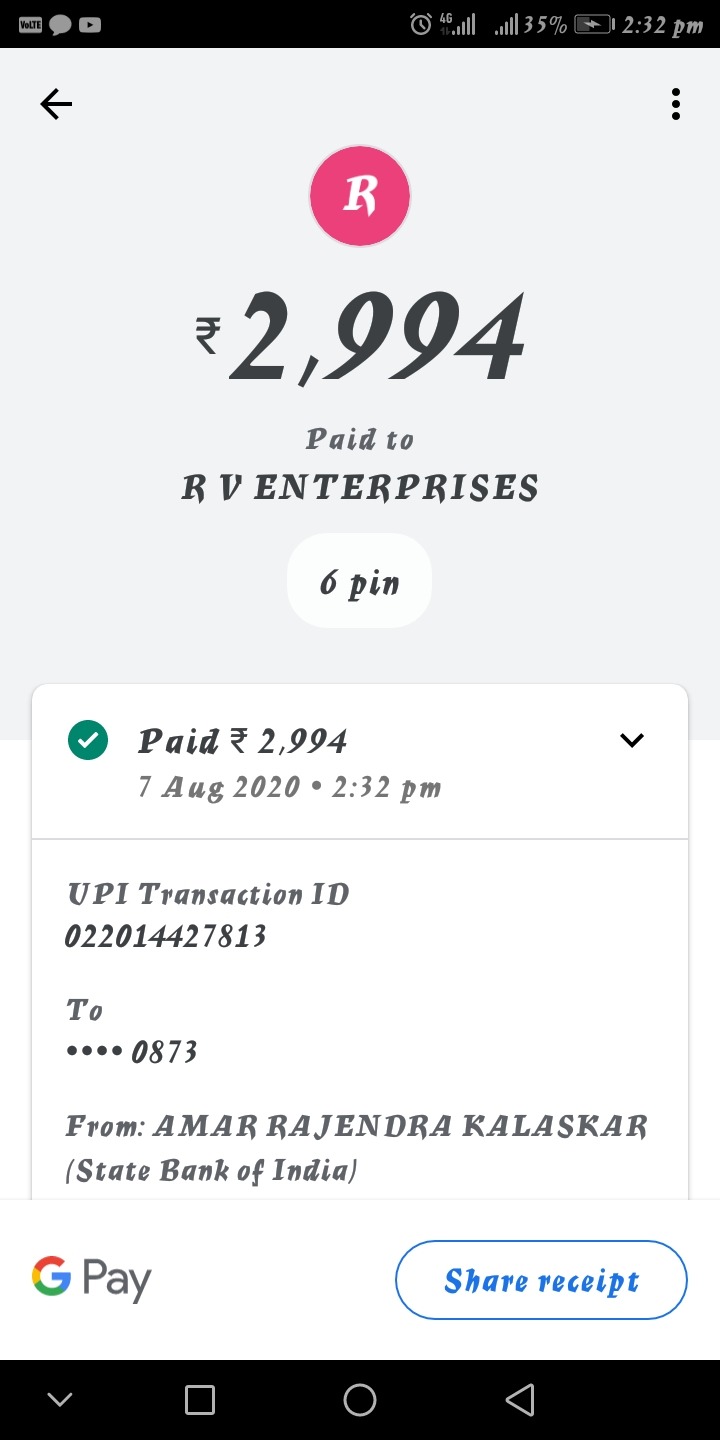
Task: Tap the back arrow icon
Action: click(x=56, y=104)
